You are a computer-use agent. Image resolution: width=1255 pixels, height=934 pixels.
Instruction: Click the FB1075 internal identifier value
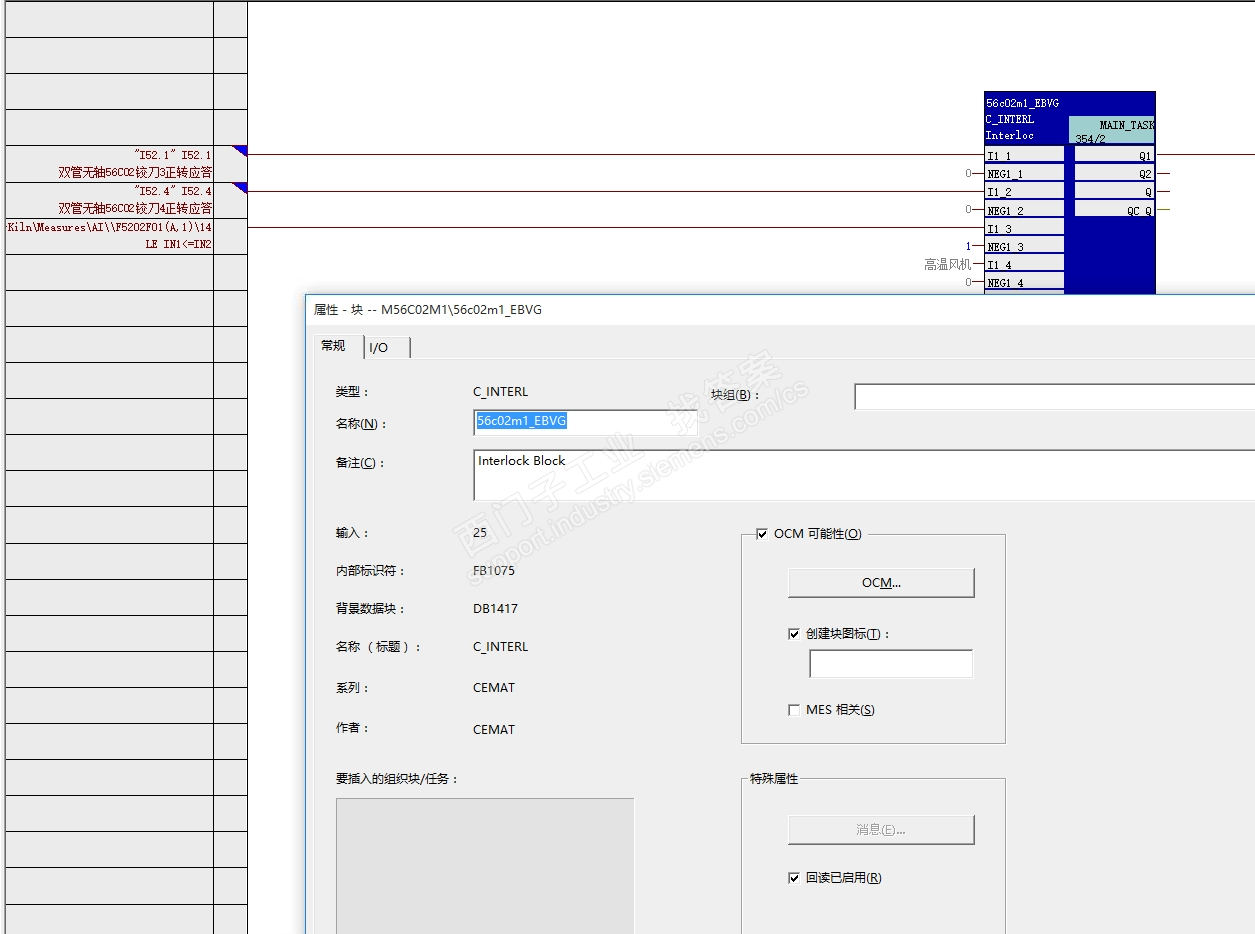pyautogui.click(x=494, y=571)
